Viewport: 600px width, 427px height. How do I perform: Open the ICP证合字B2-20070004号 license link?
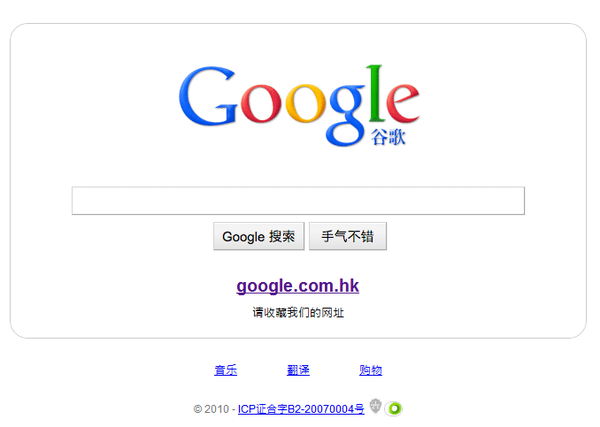point(301,409)
